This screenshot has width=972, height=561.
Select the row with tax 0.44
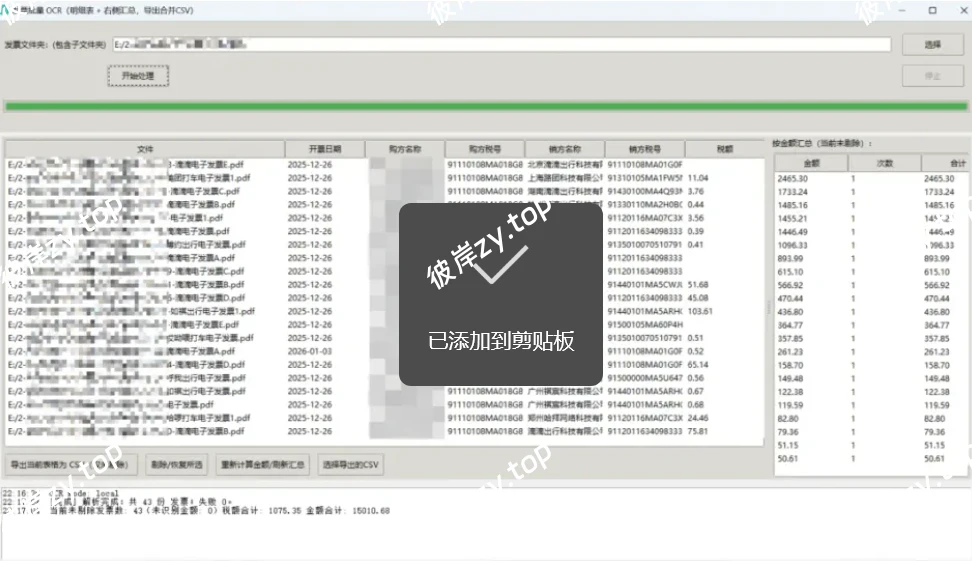point(384,205)
